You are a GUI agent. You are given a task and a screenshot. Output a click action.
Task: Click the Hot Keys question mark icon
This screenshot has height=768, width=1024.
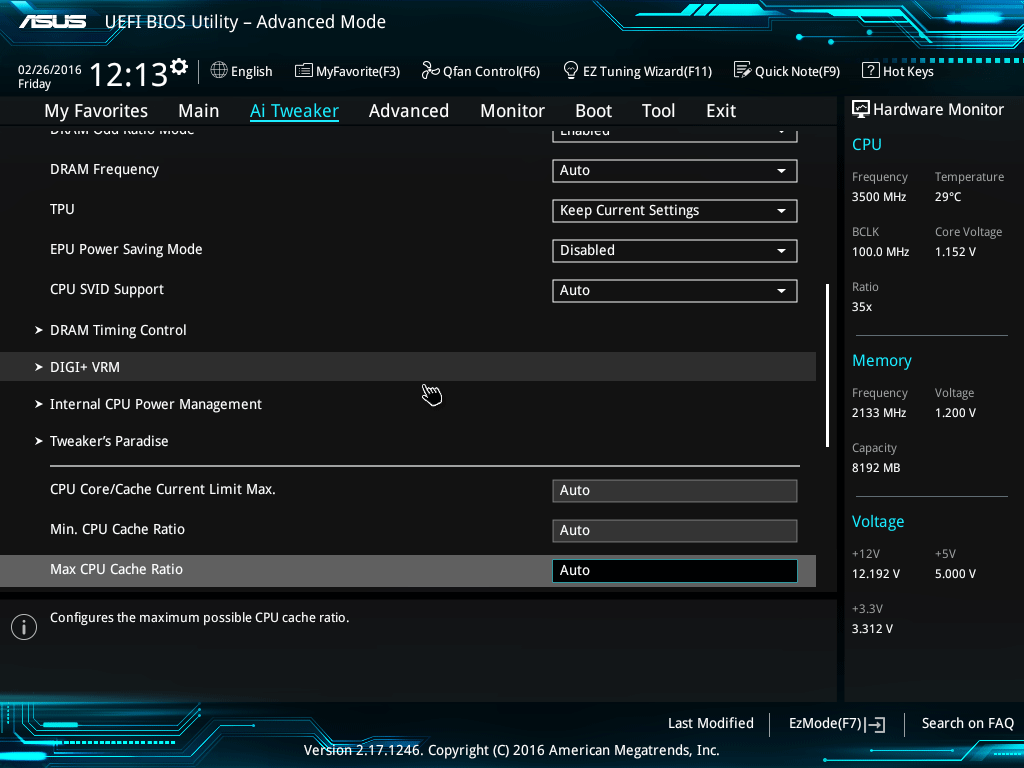870,70
